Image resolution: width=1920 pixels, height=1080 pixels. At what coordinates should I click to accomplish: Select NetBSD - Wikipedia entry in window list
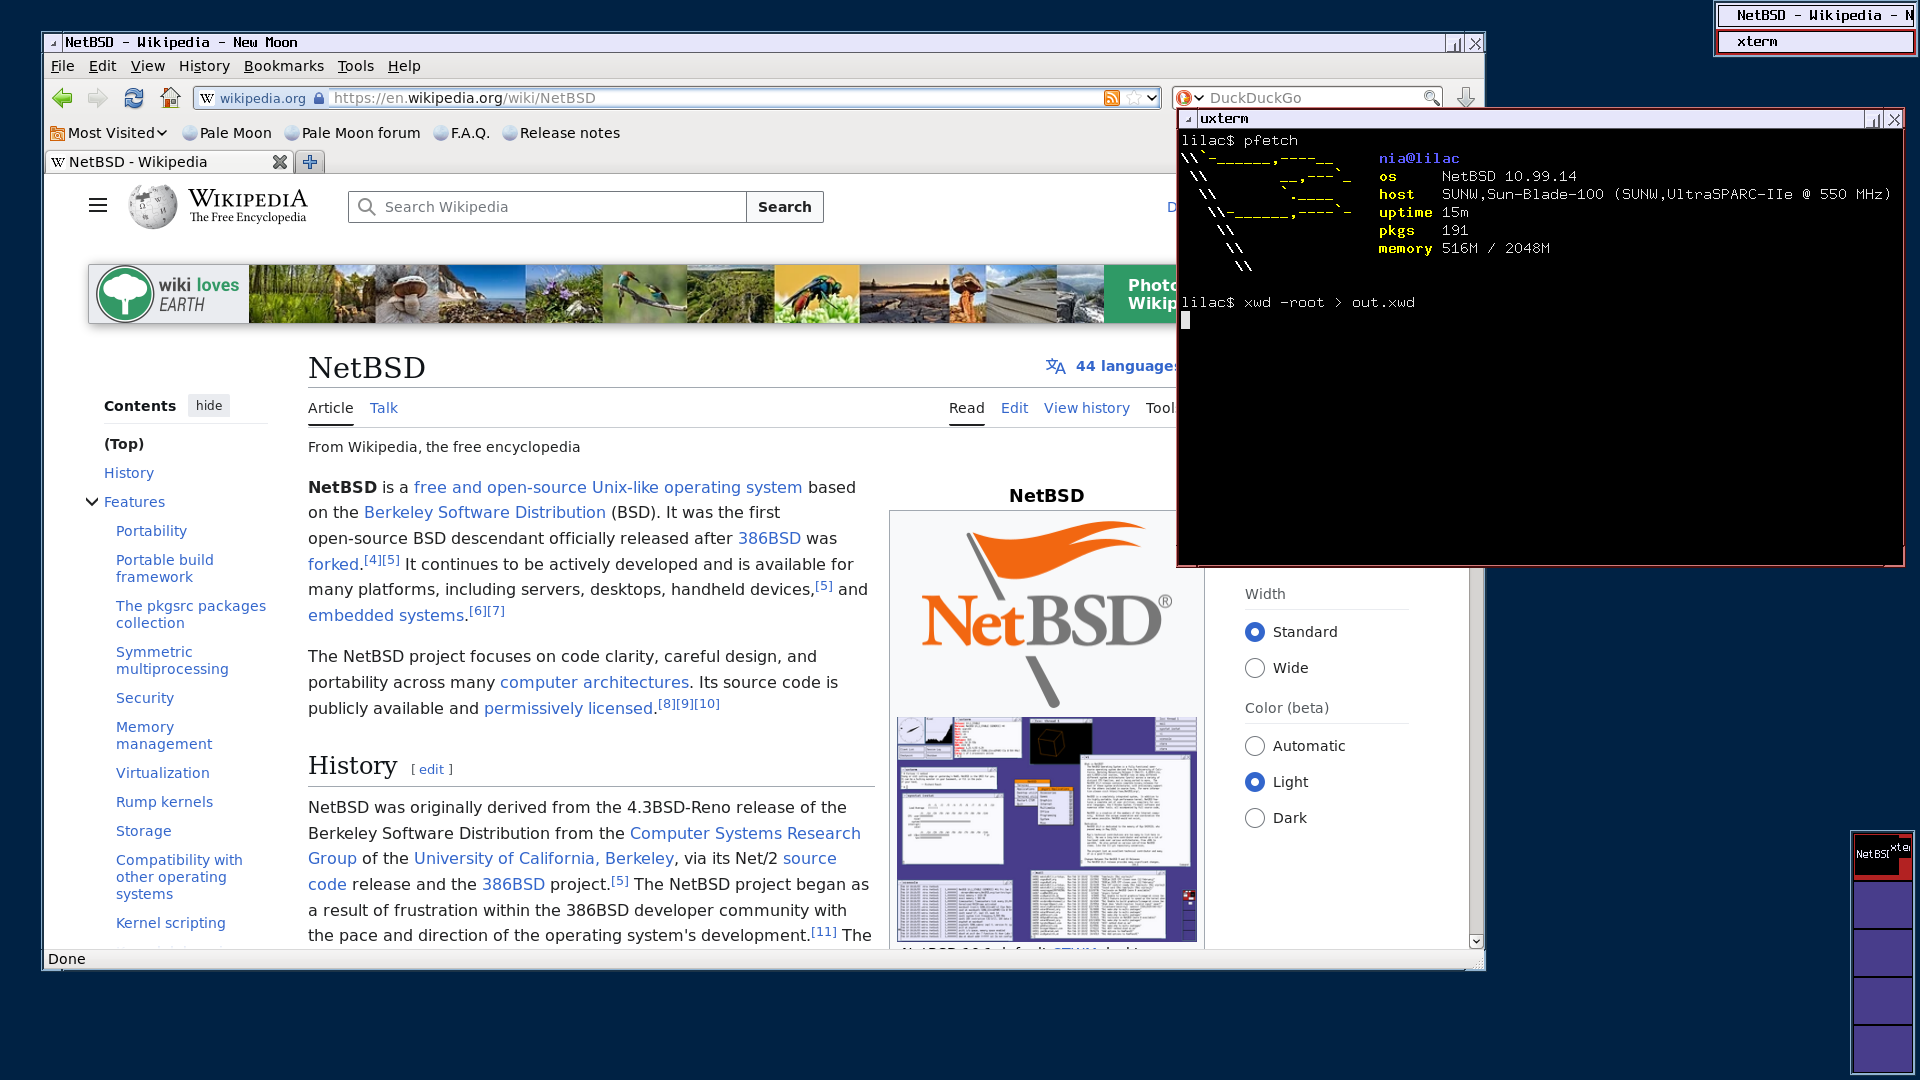(x=1815, y=15)
